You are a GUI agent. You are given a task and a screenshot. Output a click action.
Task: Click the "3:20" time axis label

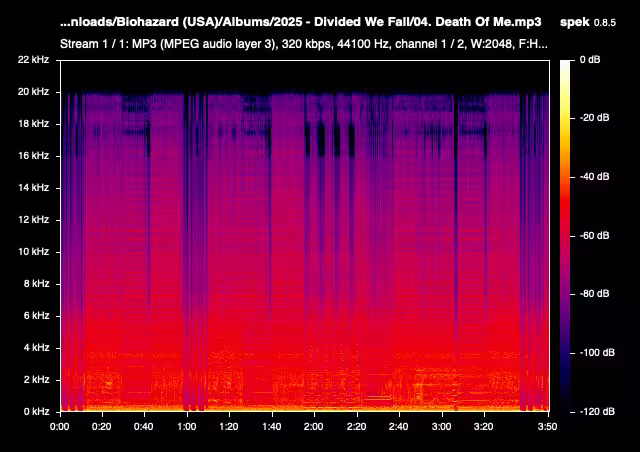484,427
